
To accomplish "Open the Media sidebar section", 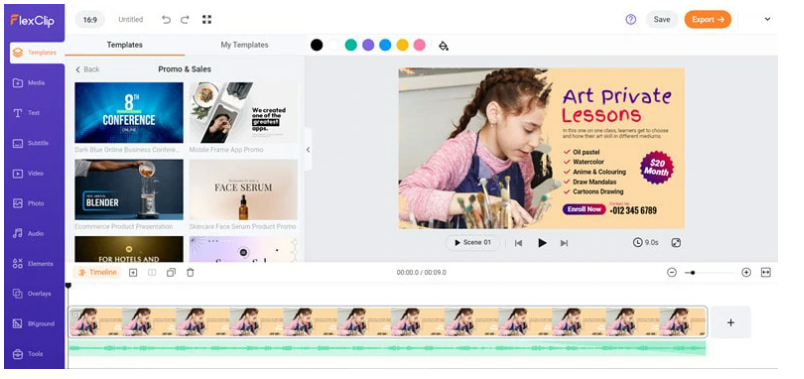I will tap(29, 83).
